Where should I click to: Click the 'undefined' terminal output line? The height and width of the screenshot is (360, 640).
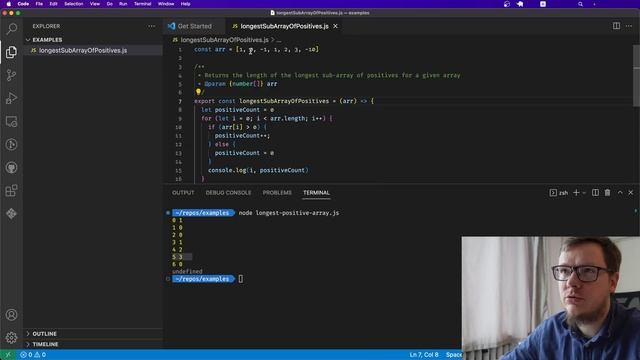(x=187, y=271)
